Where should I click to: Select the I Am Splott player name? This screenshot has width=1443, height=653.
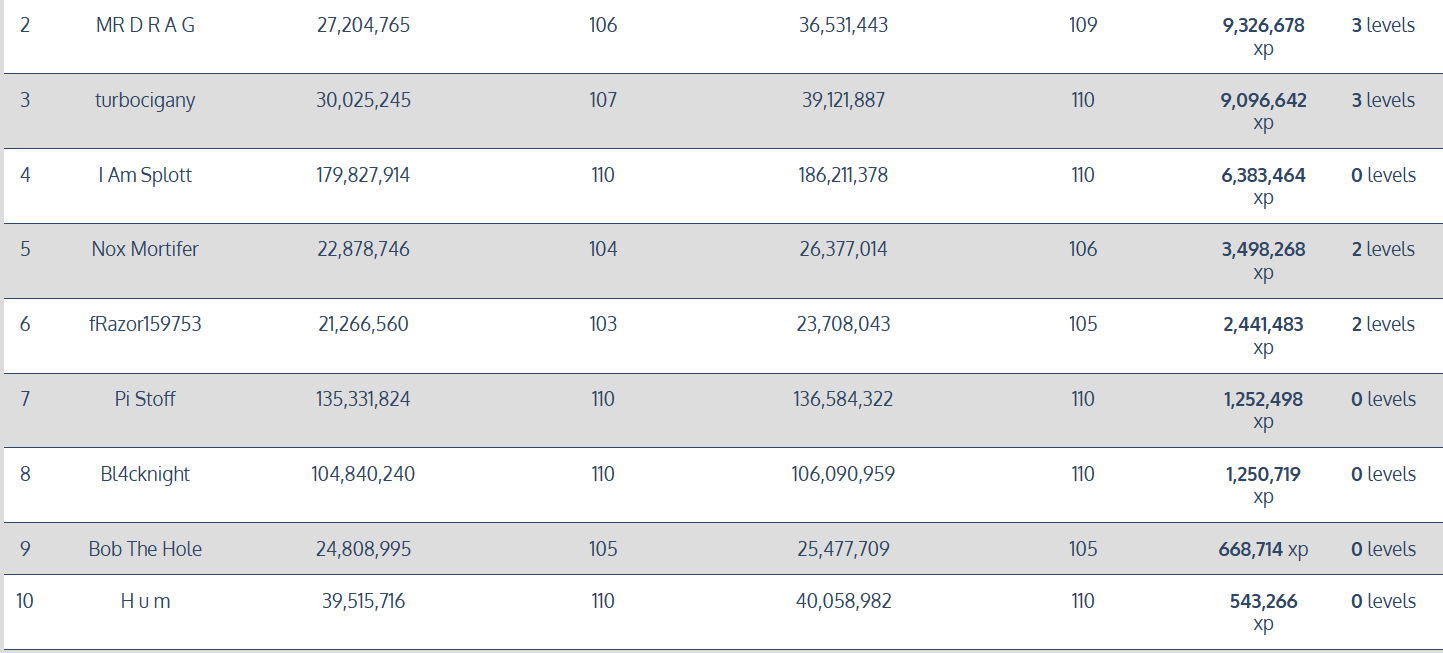[145, 176]
